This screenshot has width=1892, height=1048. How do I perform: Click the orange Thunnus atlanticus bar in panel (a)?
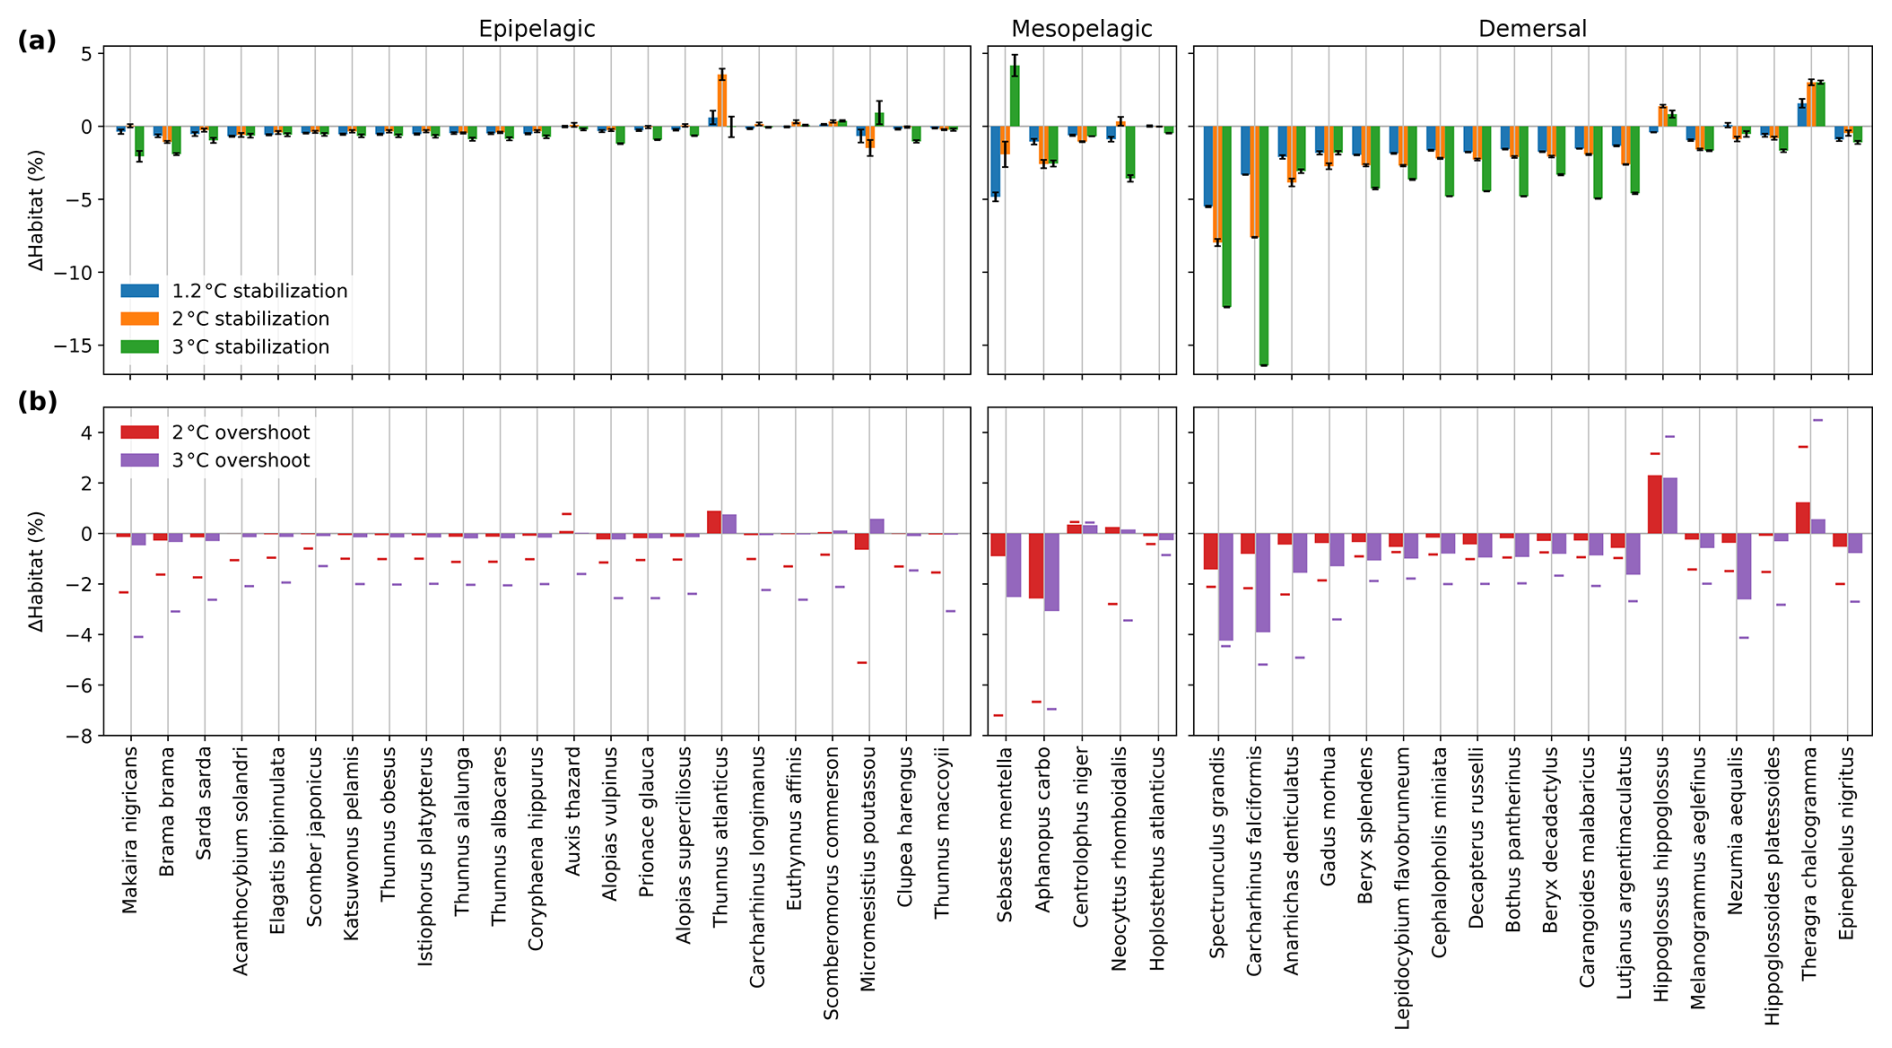722,100
